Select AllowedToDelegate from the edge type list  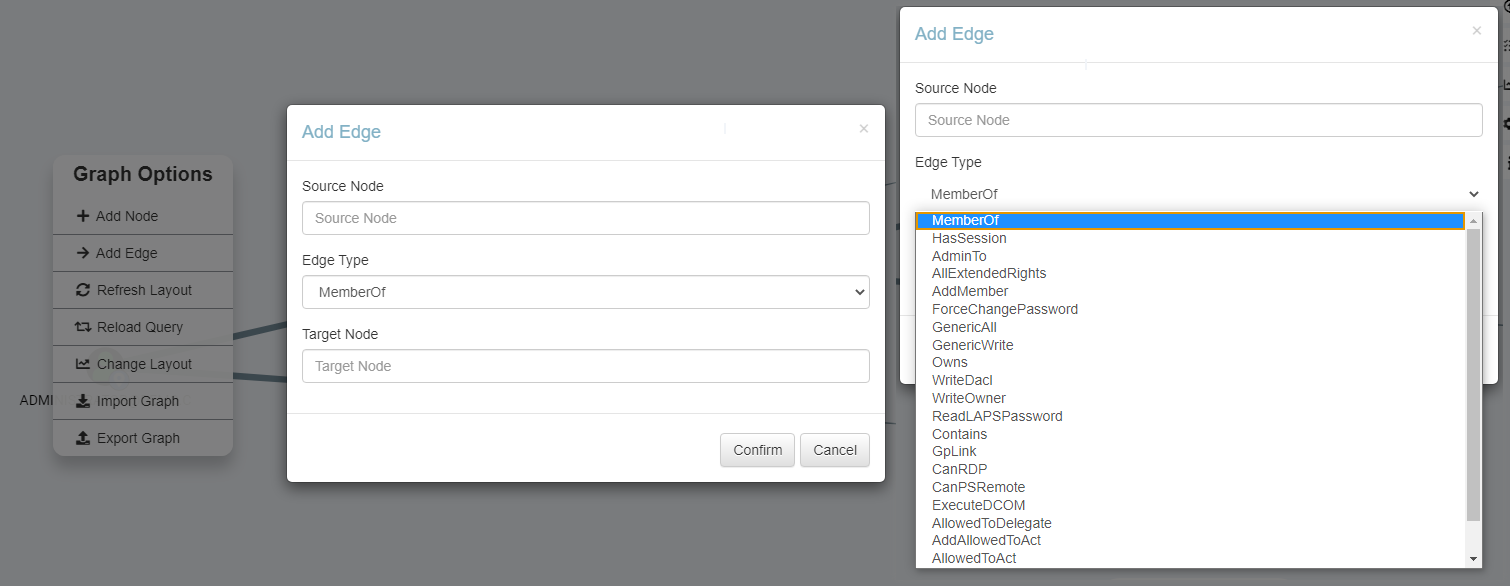[991, 523]
